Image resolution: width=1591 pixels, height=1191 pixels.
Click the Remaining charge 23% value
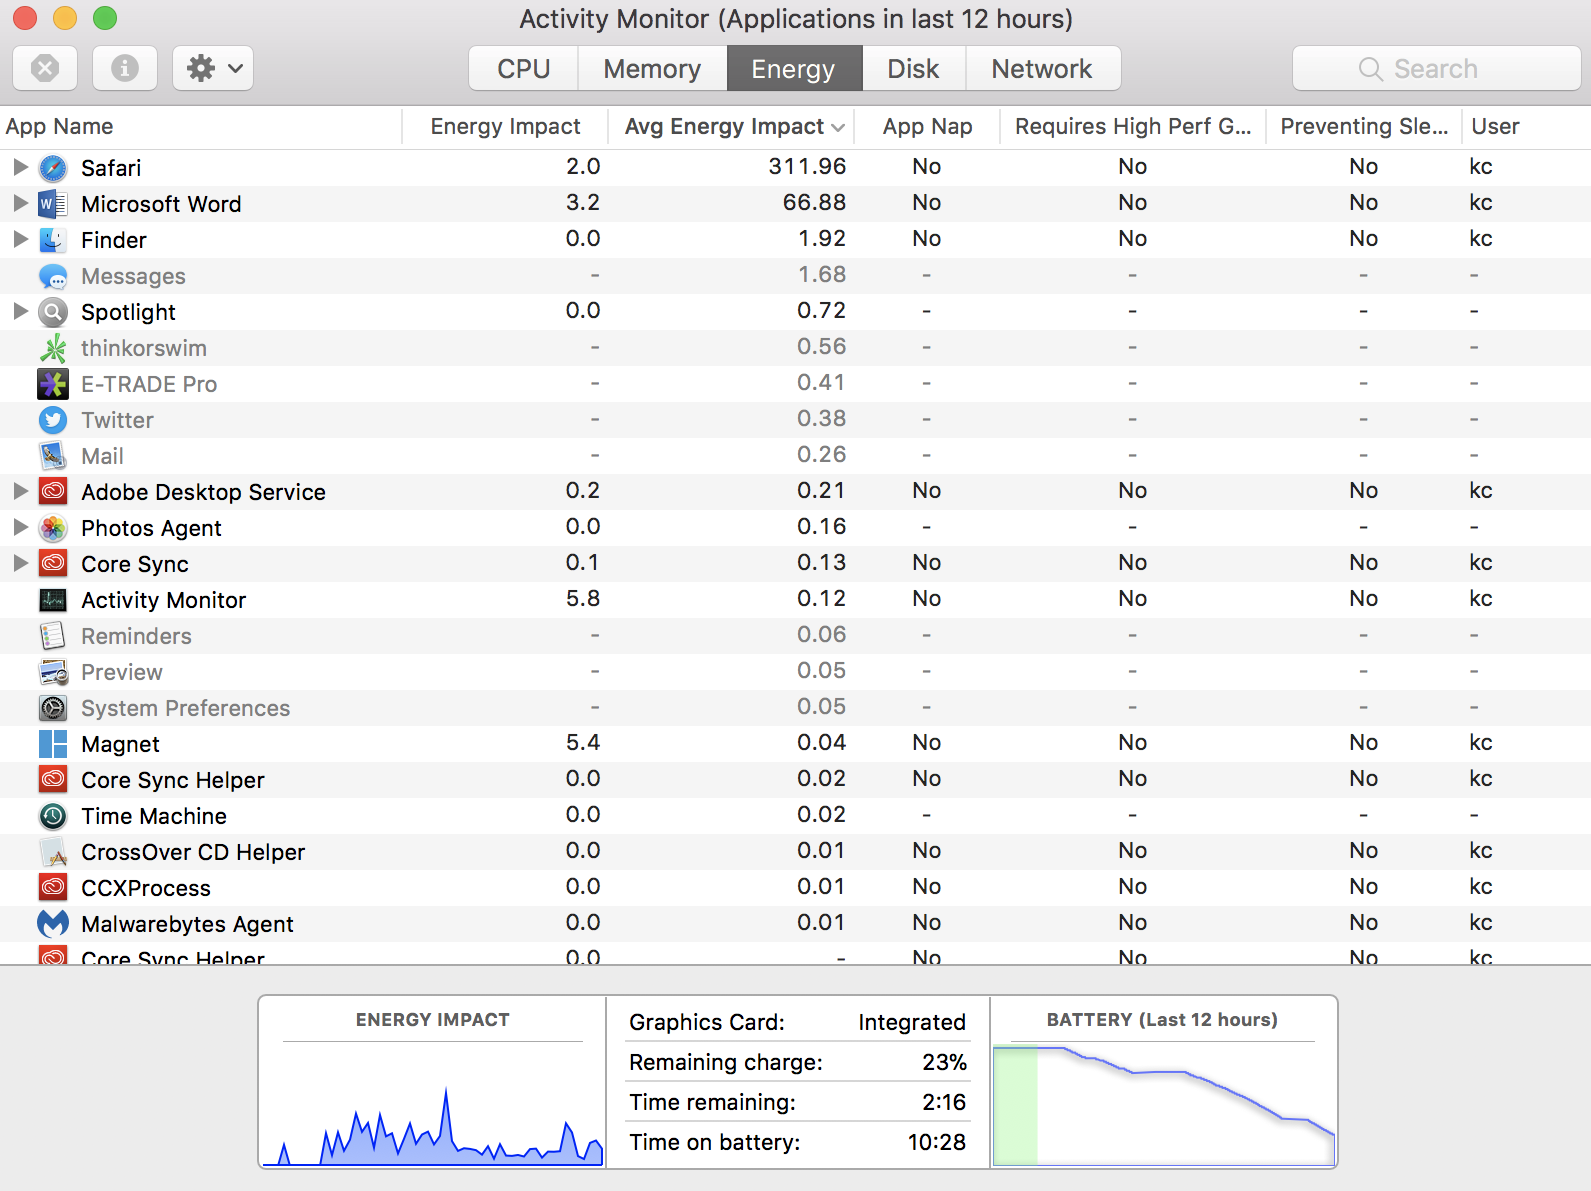pyautogui.click(x=944, y=1062)
